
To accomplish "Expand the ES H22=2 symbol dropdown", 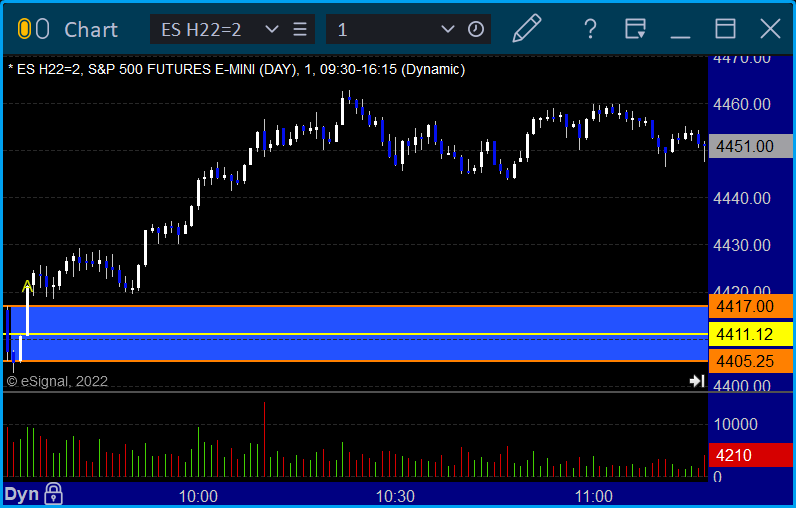I will (x=272, y=29).
